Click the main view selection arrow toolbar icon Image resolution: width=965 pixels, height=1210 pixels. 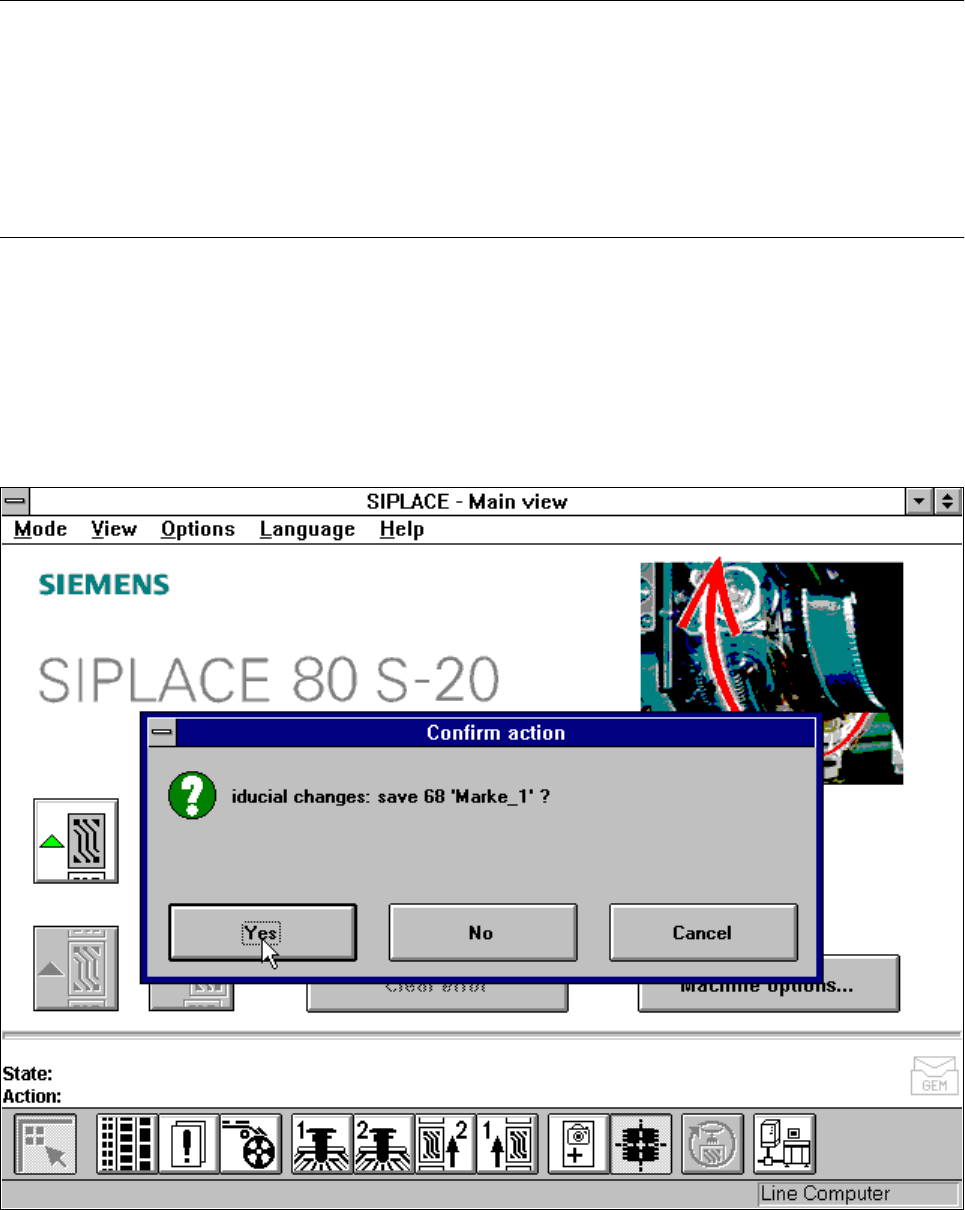(x=45, y=1145)
